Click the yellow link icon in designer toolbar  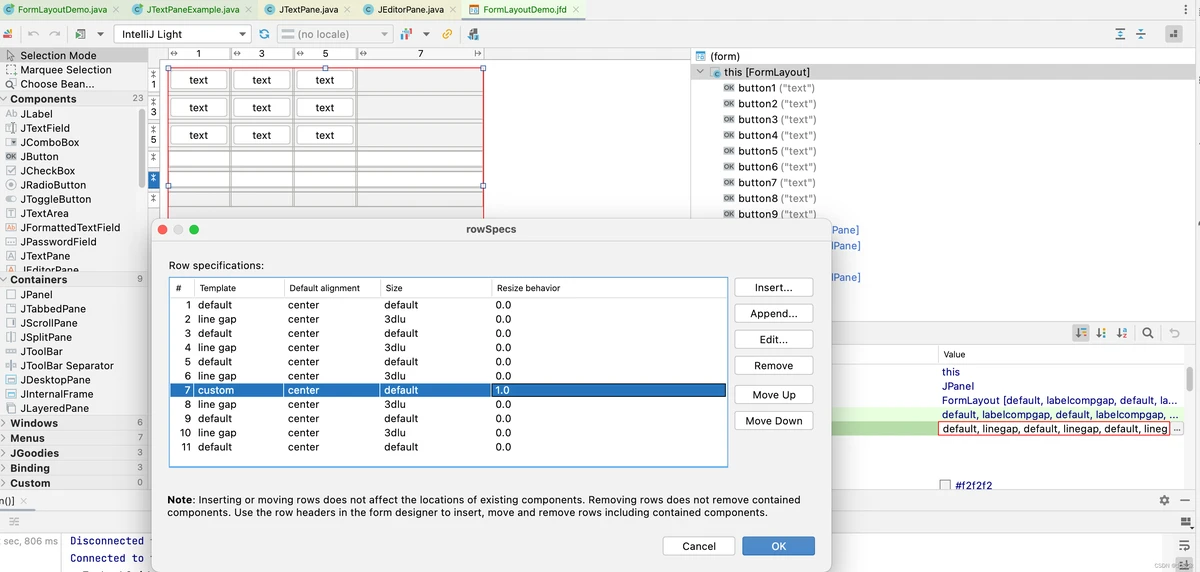447,34
